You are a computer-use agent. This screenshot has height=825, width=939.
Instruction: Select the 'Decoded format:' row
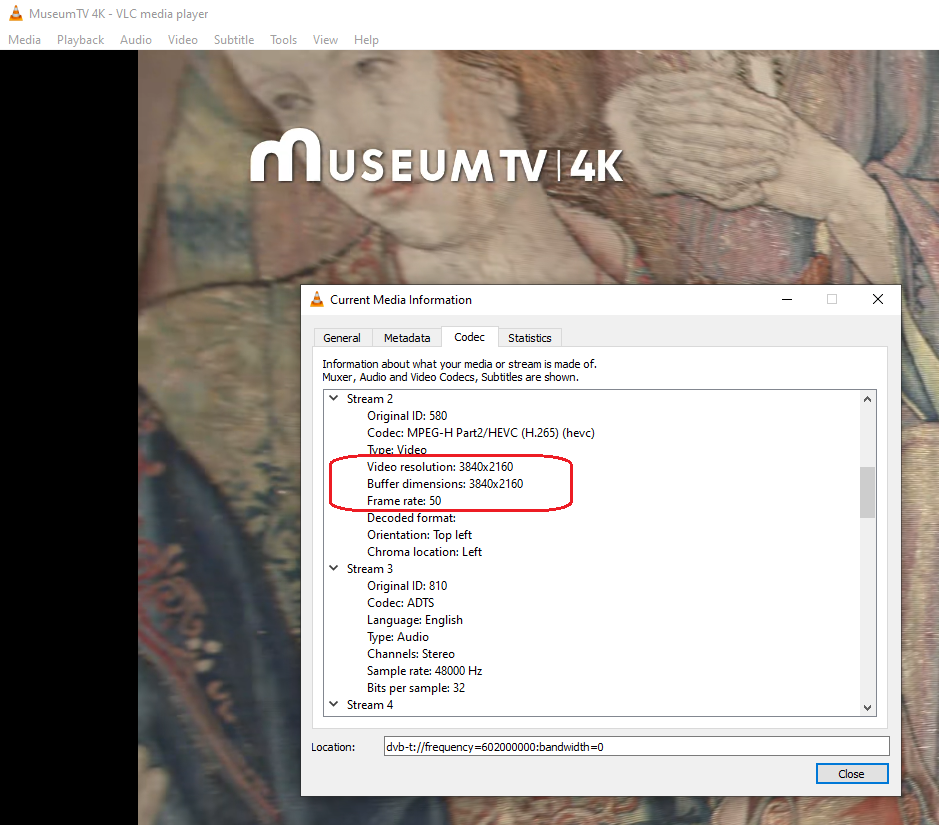pos(411,517)
